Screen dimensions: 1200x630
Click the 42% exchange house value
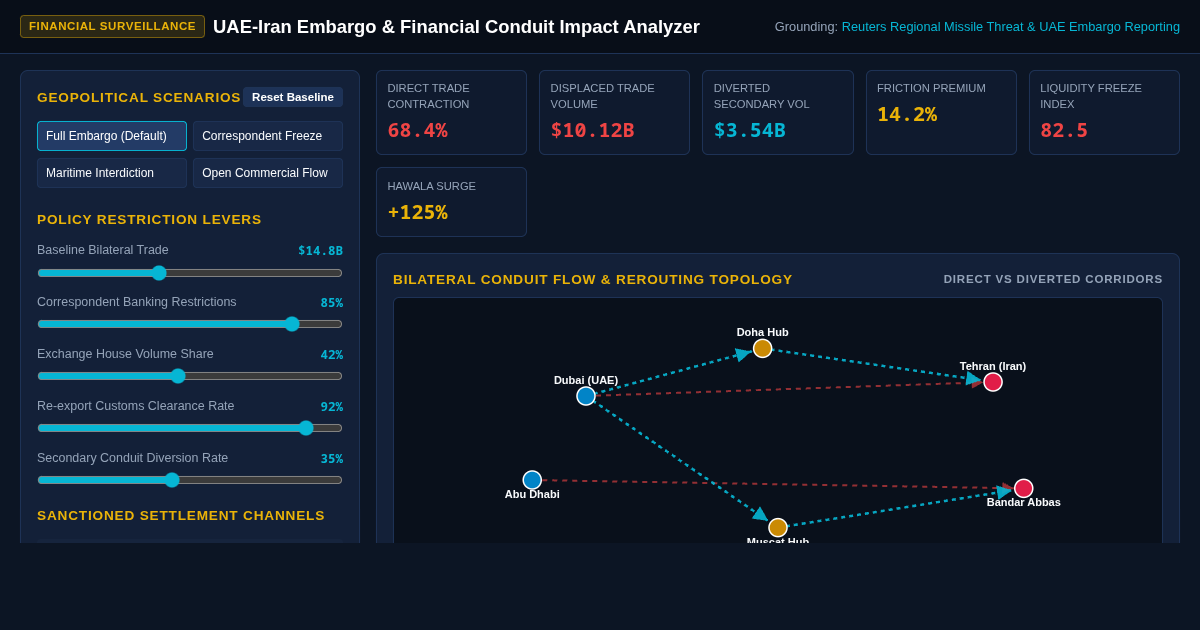tap(332, 355)
